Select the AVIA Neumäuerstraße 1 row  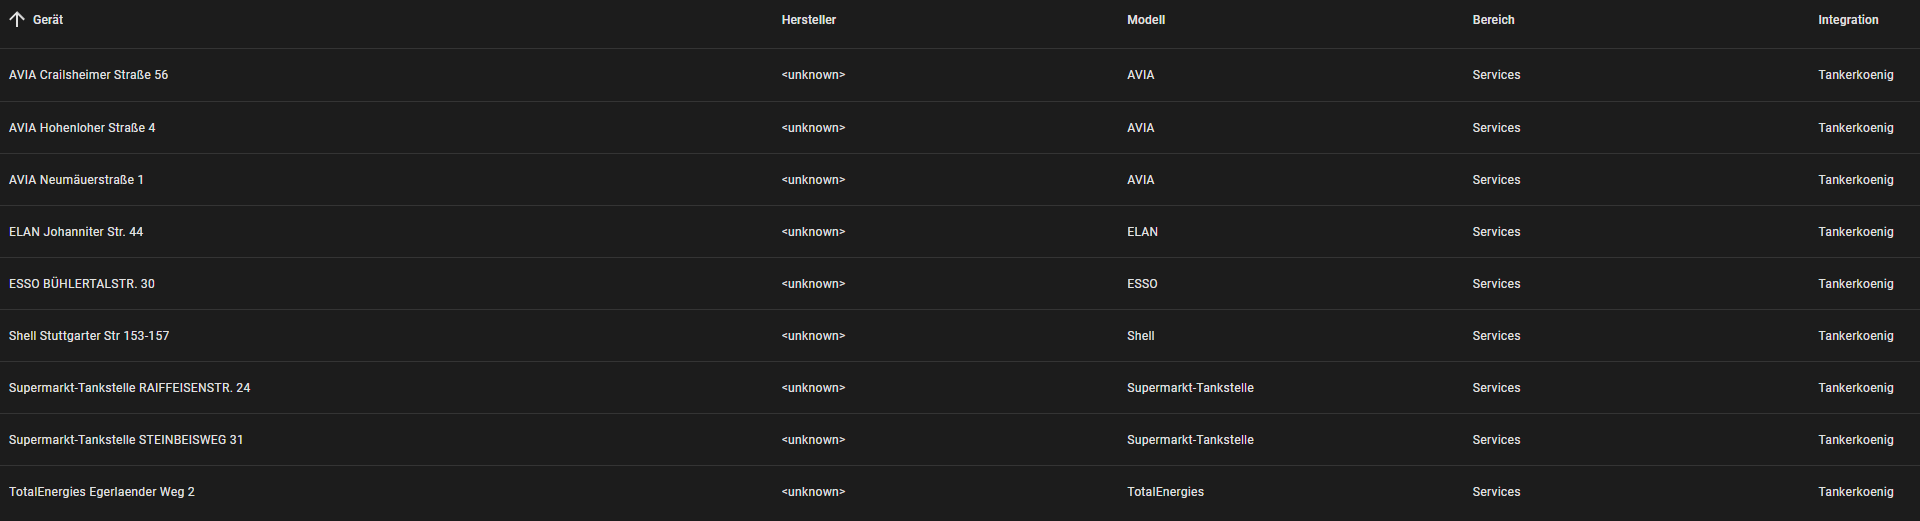(x=960, y=180)
